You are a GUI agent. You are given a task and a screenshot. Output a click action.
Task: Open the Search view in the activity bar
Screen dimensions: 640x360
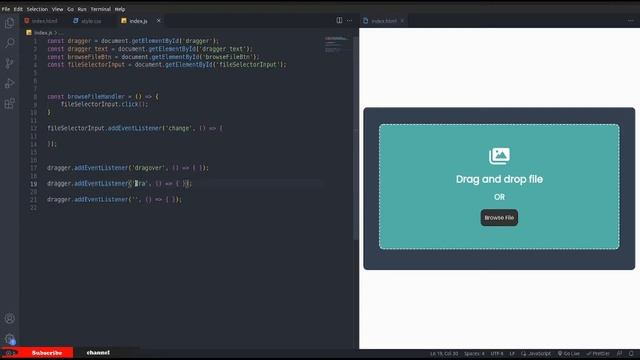tap(9, 43)
